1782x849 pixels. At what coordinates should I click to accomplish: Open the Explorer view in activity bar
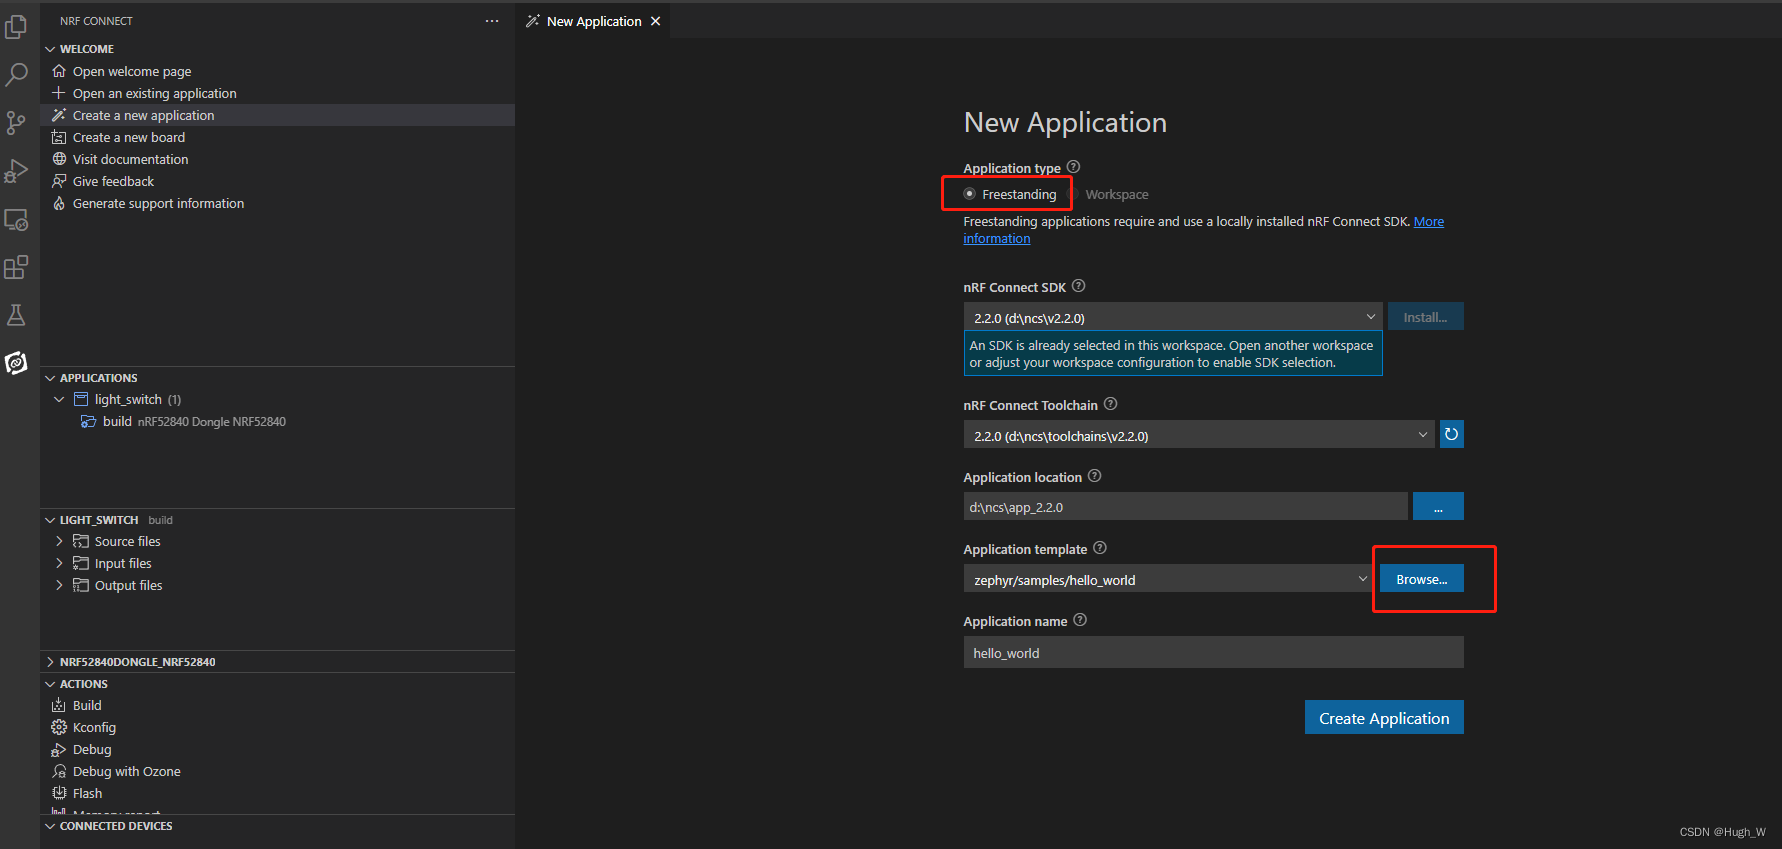tap(16, 27)
